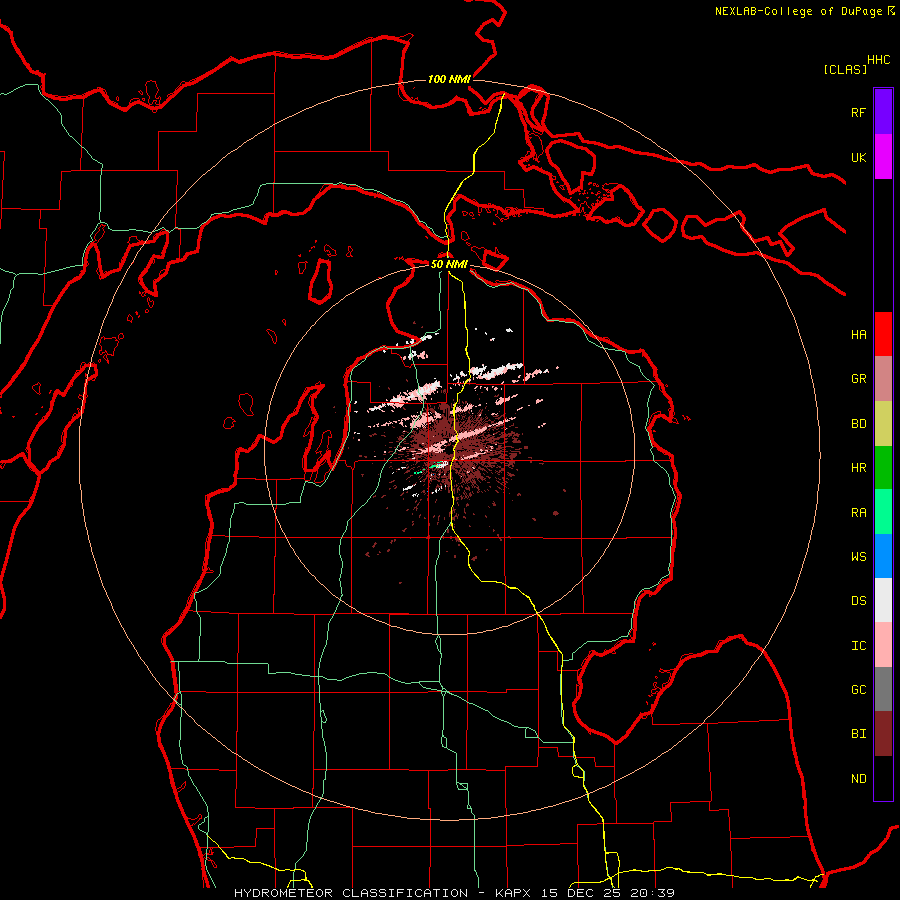Select the GR legend color block
900x900 pixels.
(883, 379)
